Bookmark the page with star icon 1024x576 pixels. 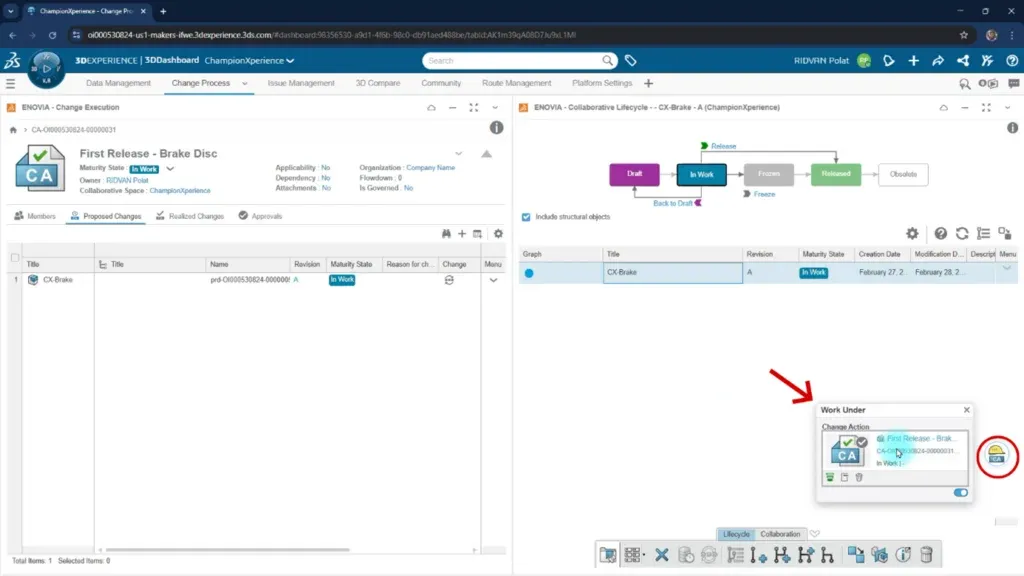click(964, 35)
